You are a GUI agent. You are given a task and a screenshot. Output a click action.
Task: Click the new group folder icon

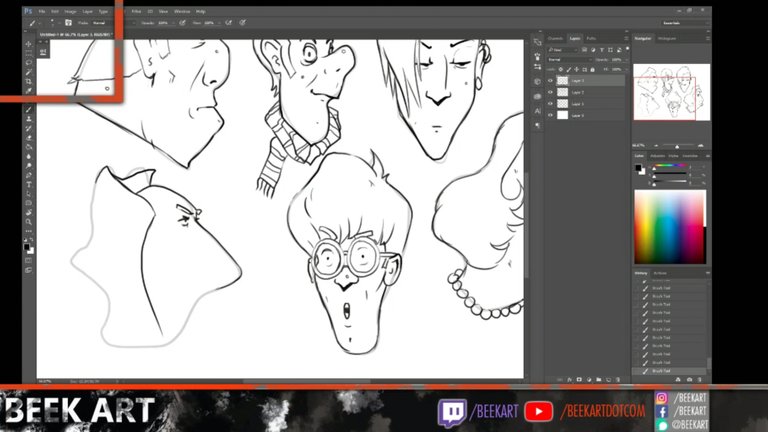[x=597, y=379]
